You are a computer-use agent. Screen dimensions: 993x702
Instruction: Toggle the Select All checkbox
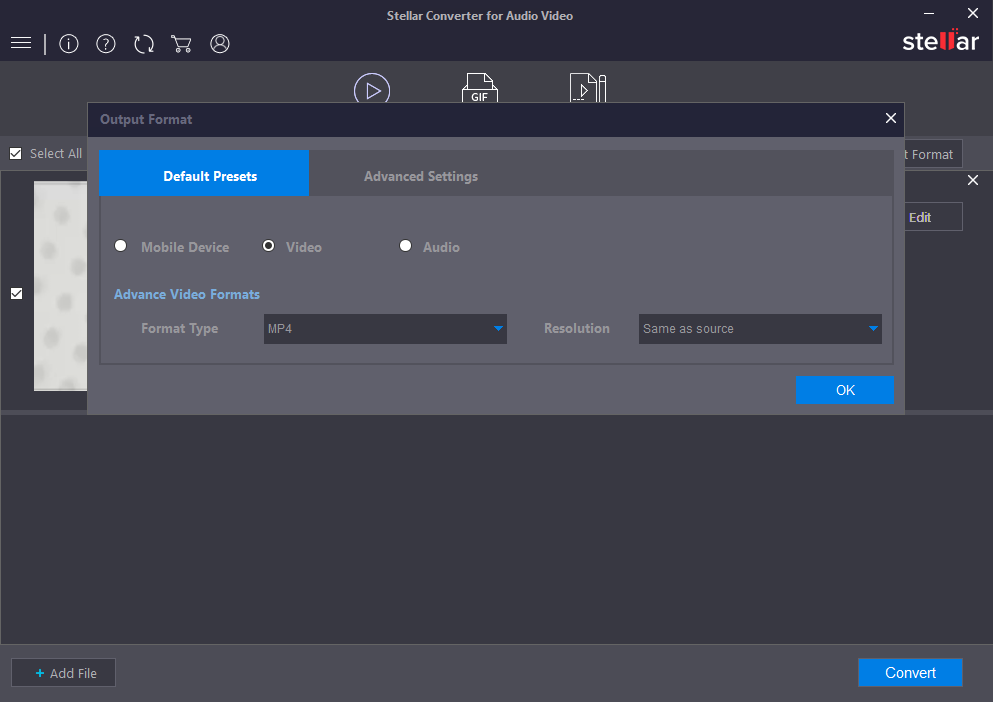click(16, 154)
